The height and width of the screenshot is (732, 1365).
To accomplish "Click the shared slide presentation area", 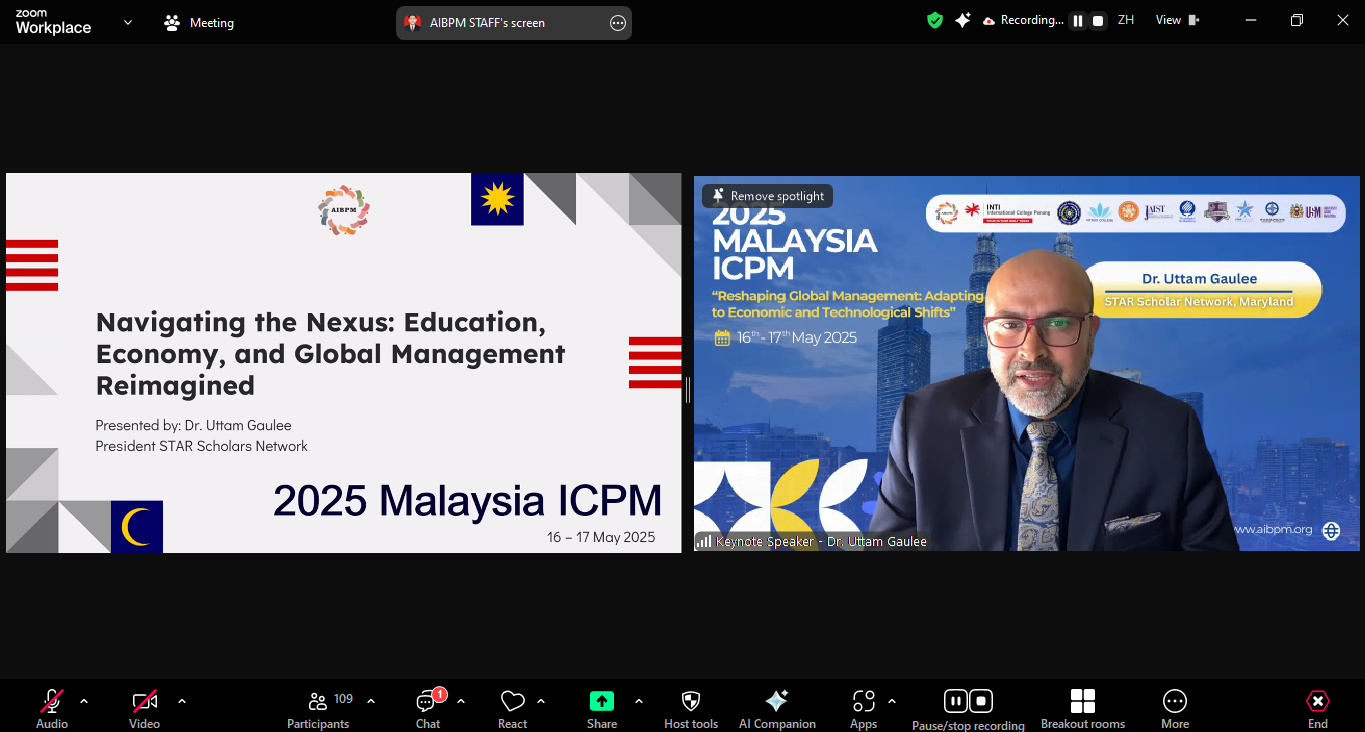I will (344, 363).
